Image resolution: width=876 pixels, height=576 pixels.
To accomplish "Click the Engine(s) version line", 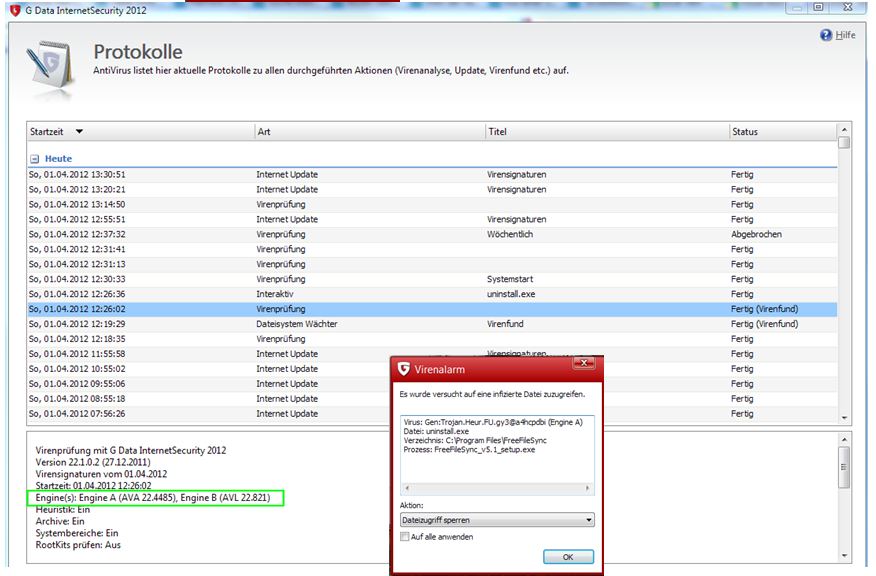I will (x=153, y=497).
